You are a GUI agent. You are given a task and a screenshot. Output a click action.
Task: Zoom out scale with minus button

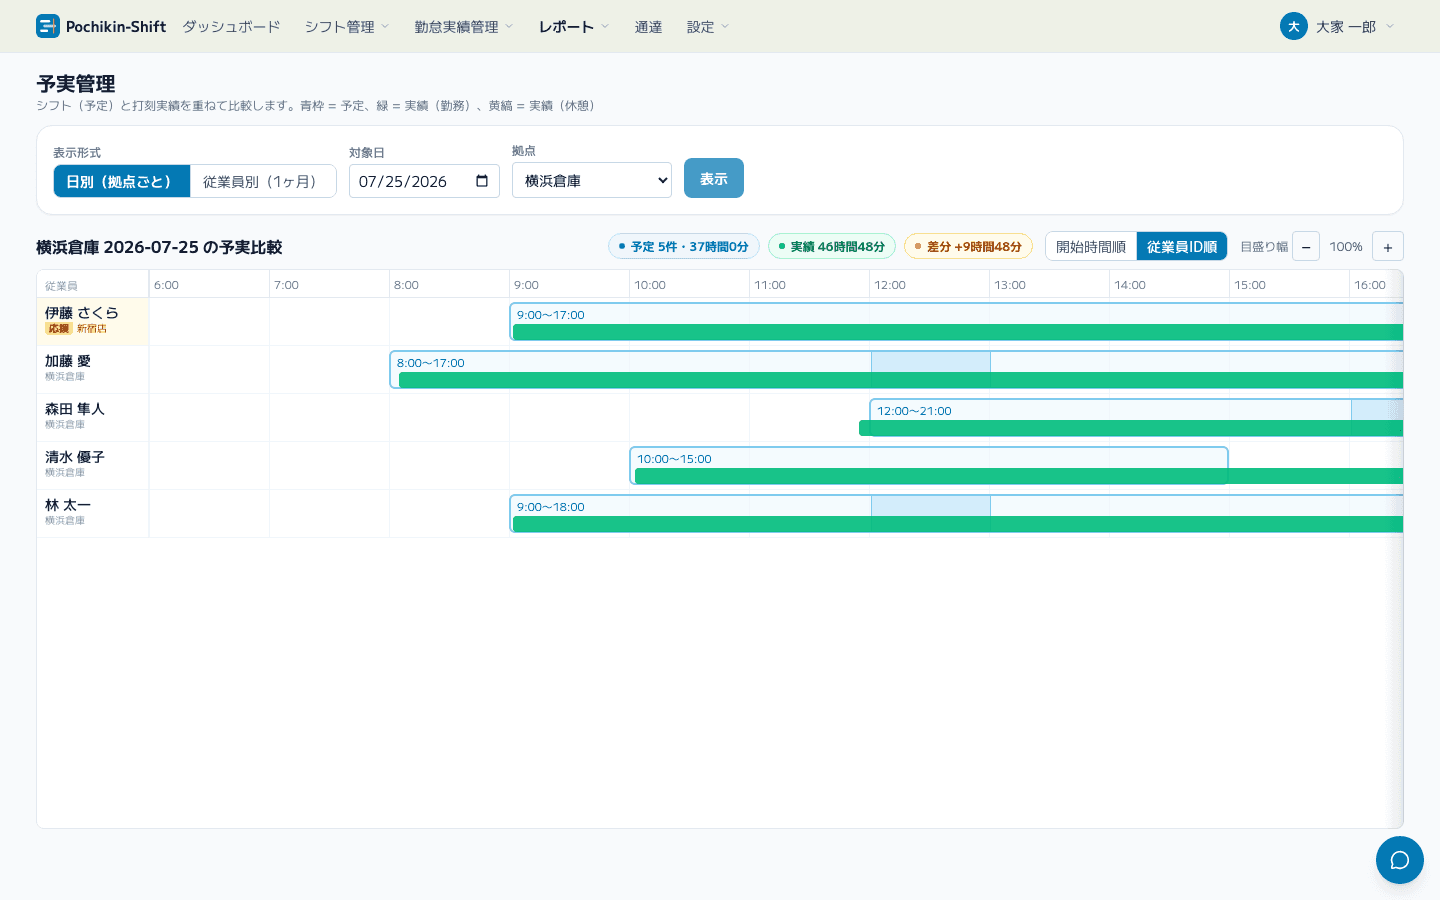(x=1306, y=246)
